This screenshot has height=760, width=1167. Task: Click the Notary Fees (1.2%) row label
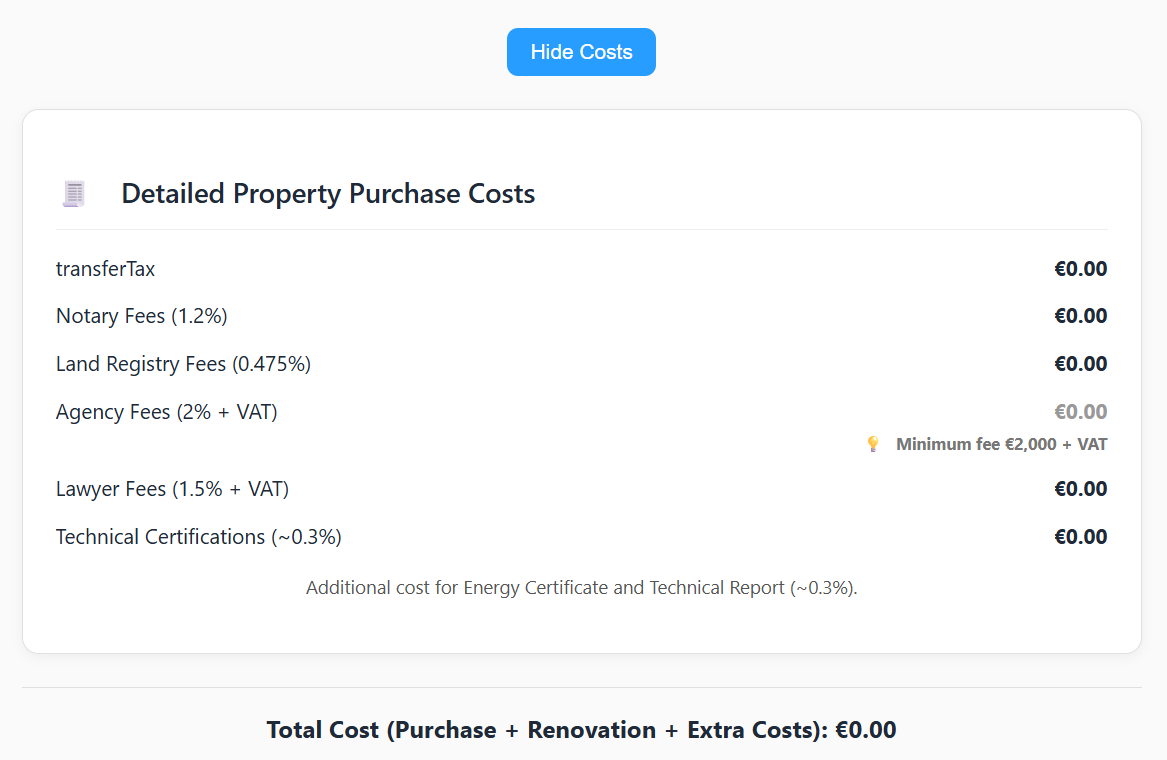[x=141, y=316]
